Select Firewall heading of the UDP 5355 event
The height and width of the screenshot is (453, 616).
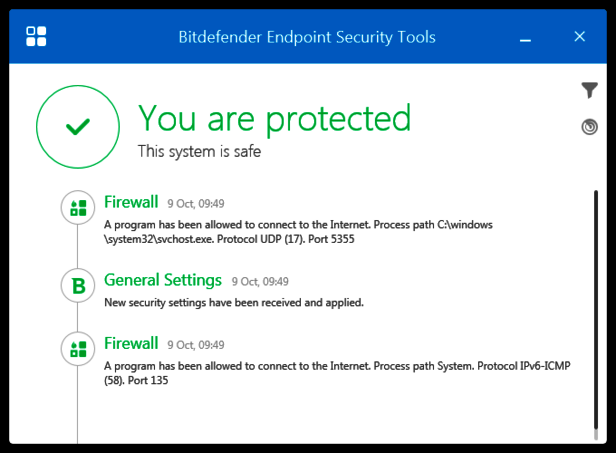pos(131,201)
